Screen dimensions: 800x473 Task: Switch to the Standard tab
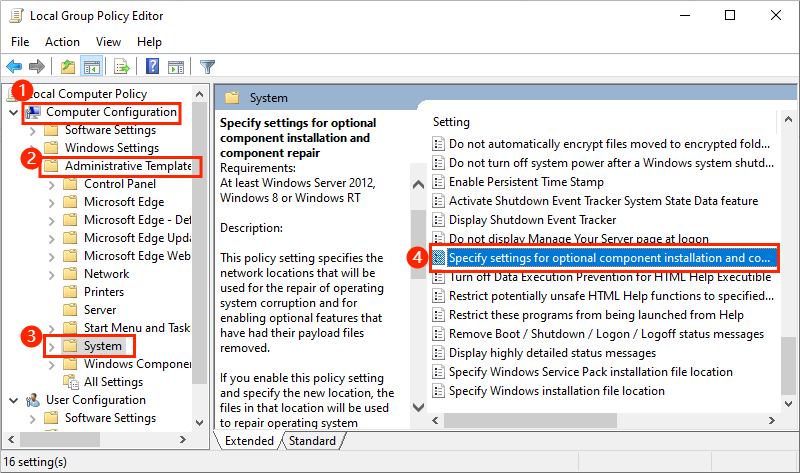312,441
